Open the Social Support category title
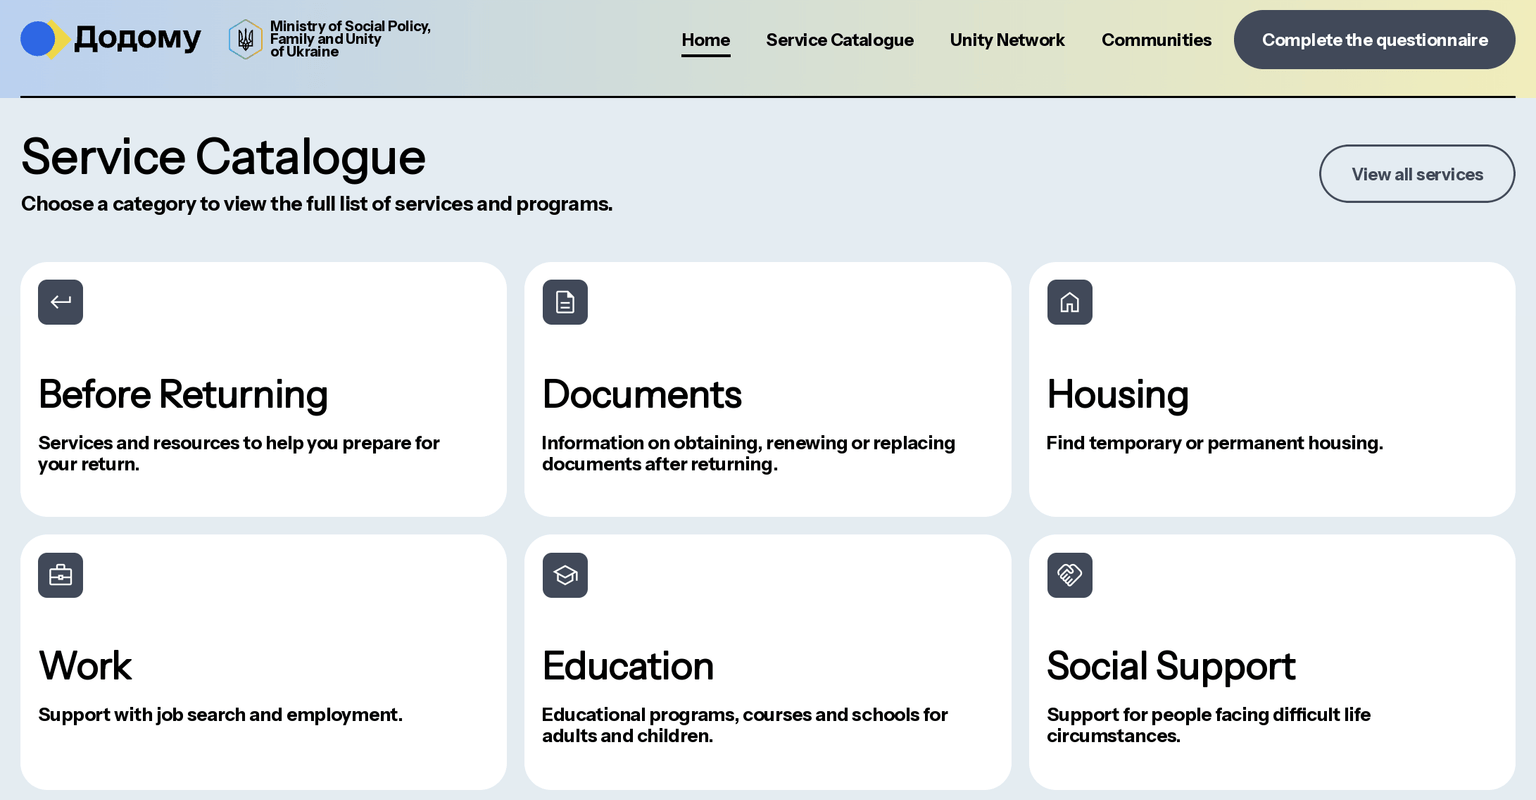This screenshot has width=1536, height=800. pyautogui.click(x=1171, y=666)
